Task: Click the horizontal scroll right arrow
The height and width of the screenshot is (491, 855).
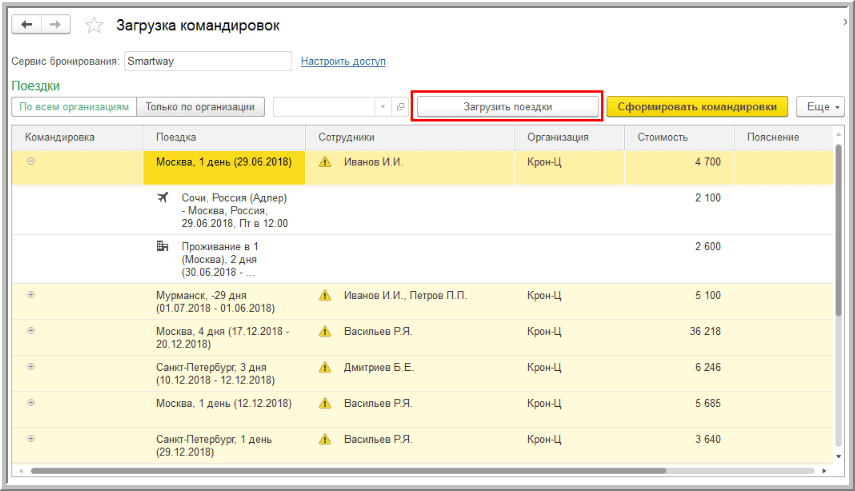Action: coord(824,471)
